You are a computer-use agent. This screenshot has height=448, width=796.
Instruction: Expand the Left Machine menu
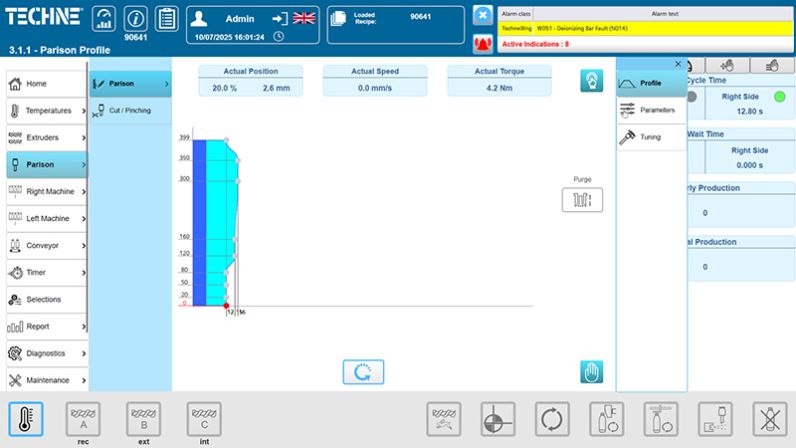[x=47, y=218]
